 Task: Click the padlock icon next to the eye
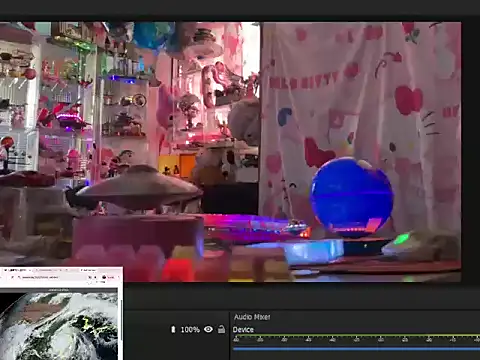[221, 329]
